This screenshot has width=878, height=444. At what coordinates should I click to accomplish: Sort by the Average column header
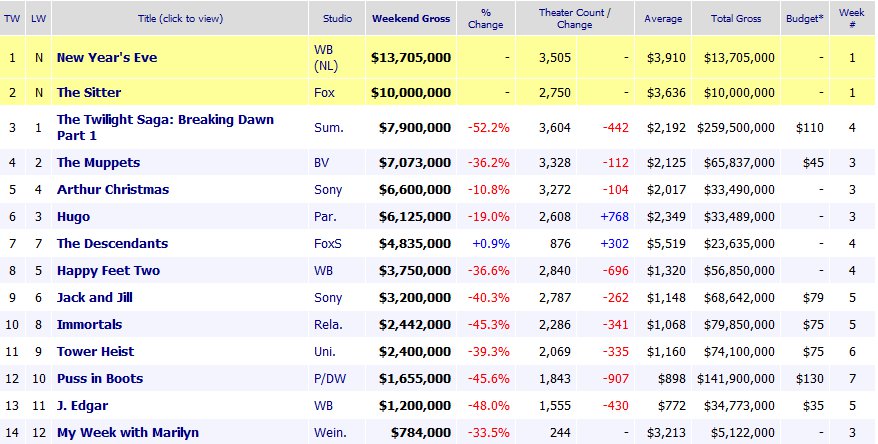click(x=663, y=18)
